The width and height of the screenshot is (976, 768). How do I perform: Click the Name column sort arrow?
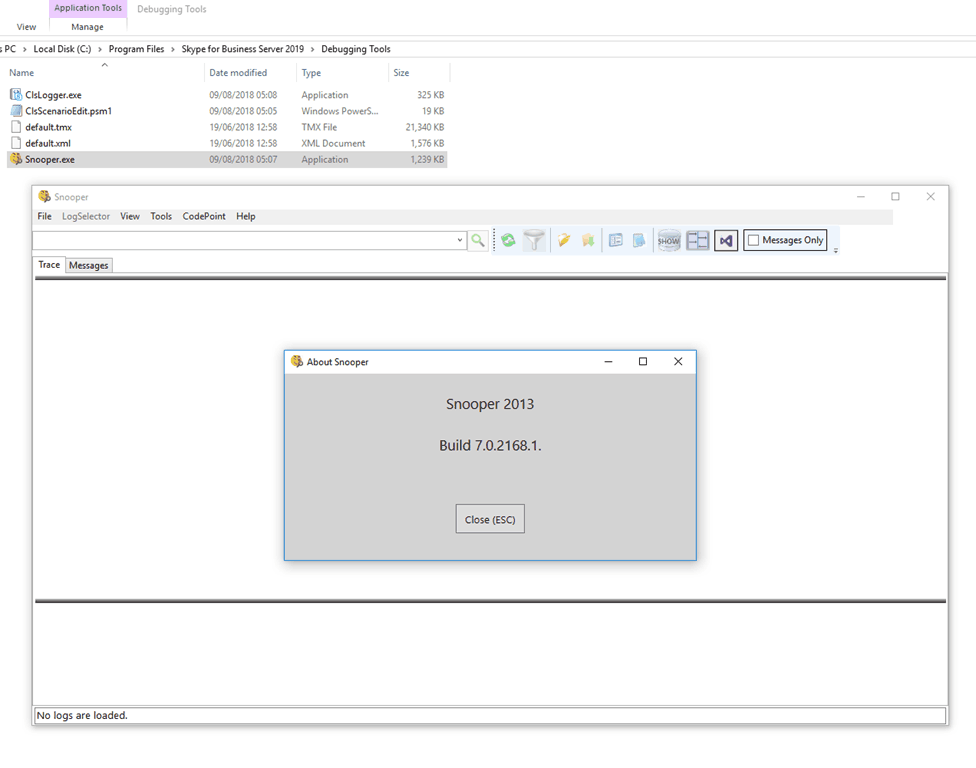click(x=105, y=65)
